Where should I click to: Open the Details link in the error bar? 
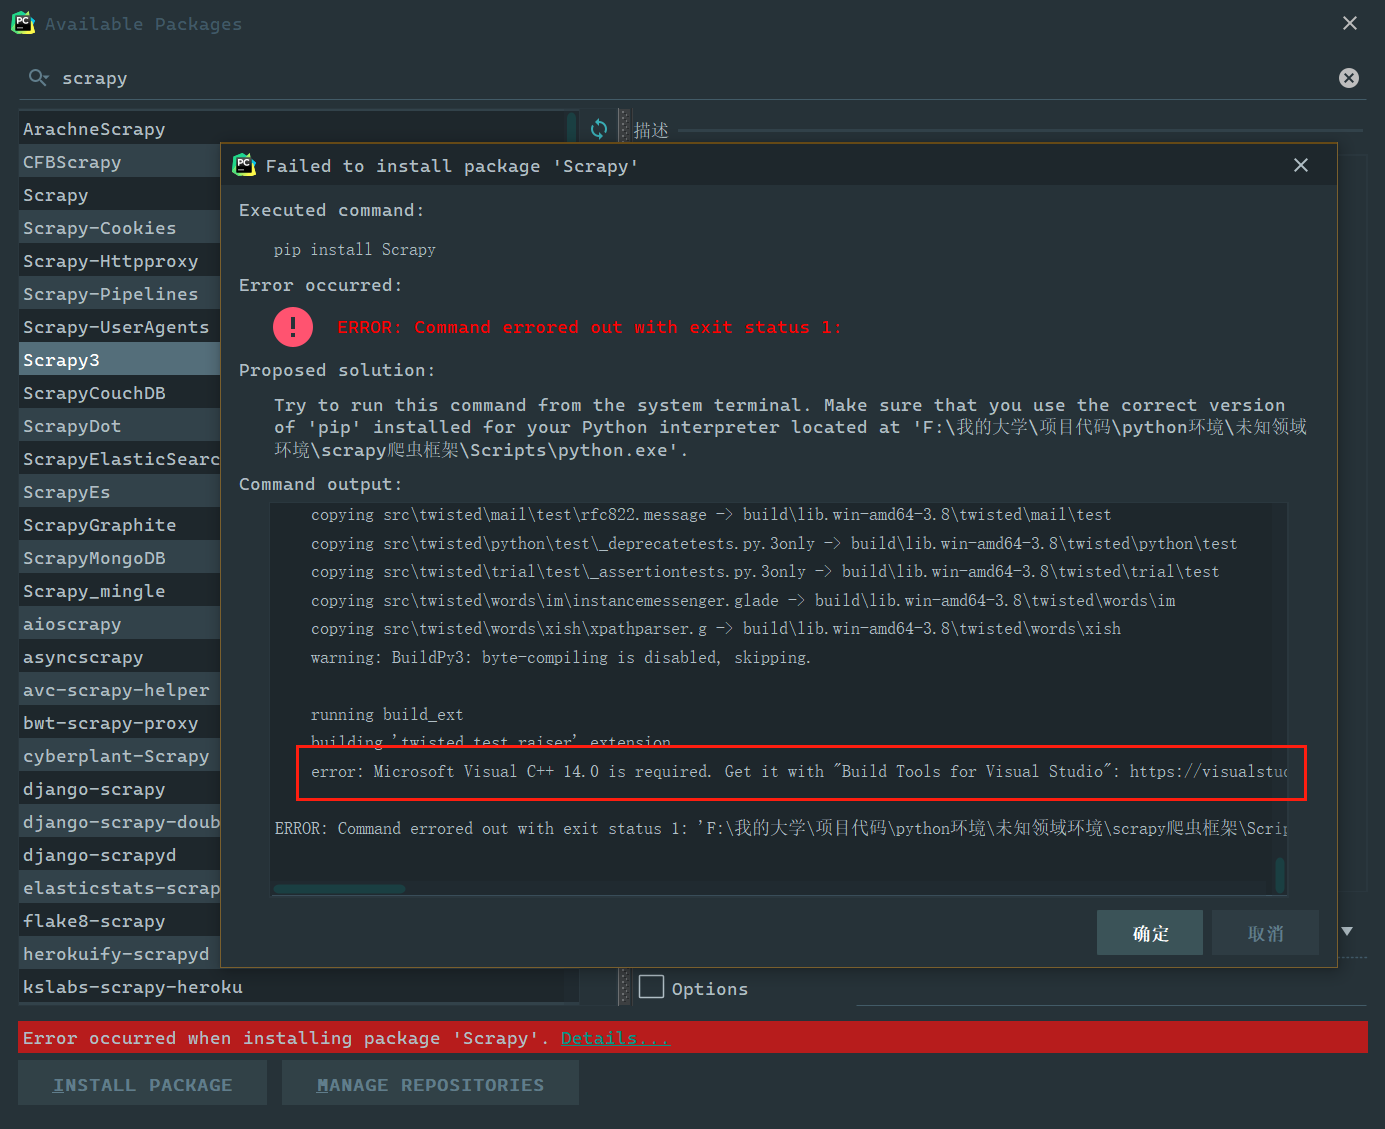pos(615,1038)
